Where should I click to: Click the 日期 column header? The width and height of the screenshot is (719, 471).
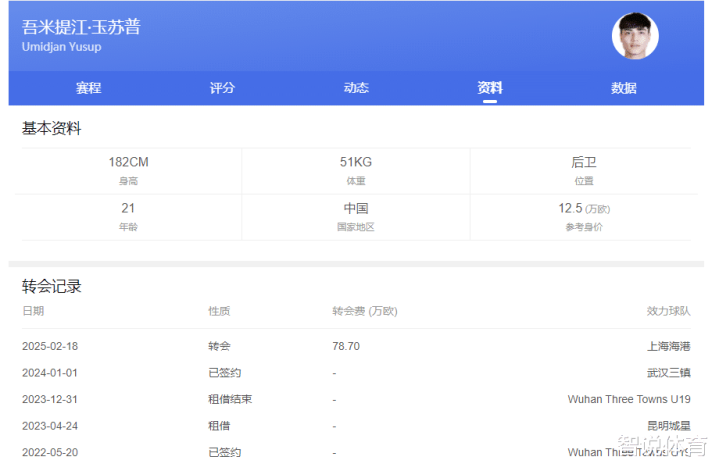33,311
